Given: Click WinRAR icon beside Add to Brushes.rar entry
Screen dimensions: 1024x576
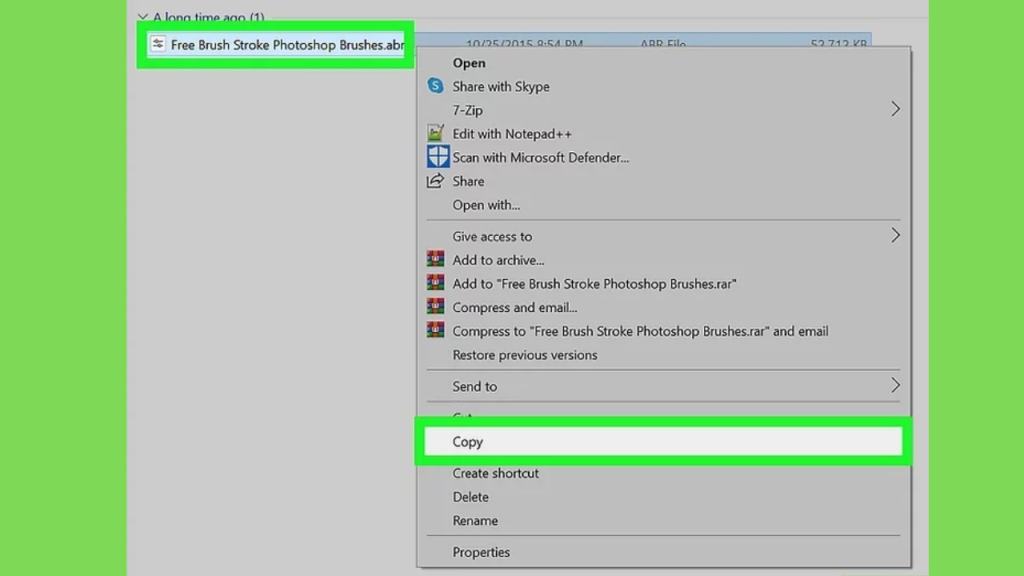Looking at the screenshot, I should click(x=435, y=283).
